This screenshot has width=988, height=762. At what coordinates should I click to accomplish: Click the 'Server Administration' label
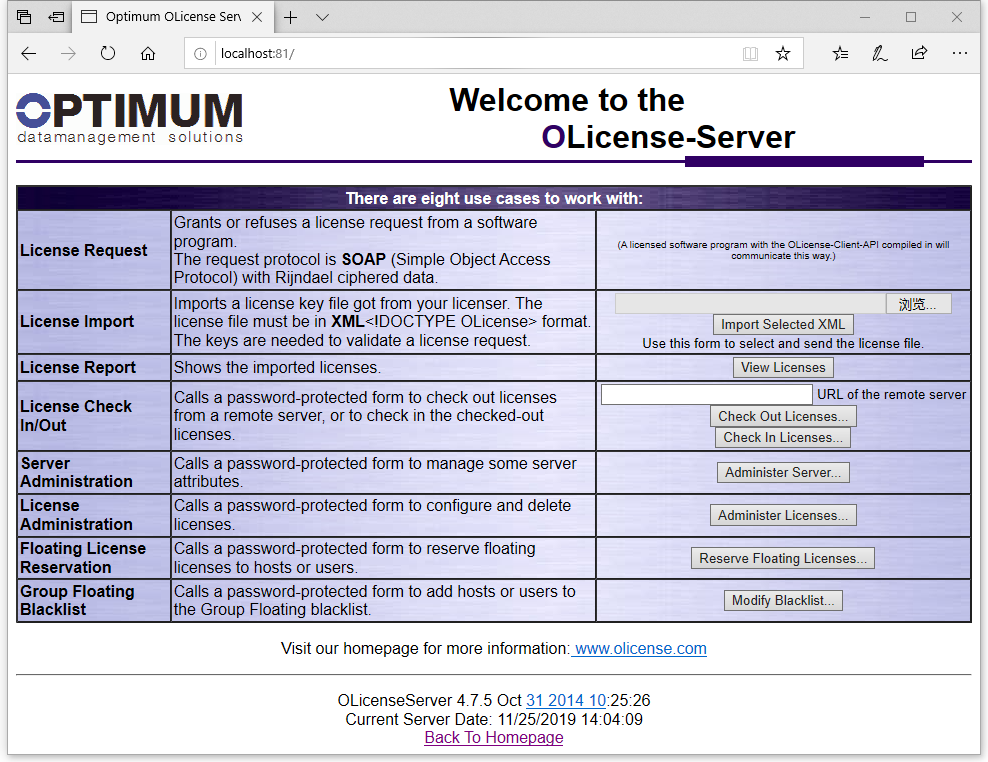[76, 472]
